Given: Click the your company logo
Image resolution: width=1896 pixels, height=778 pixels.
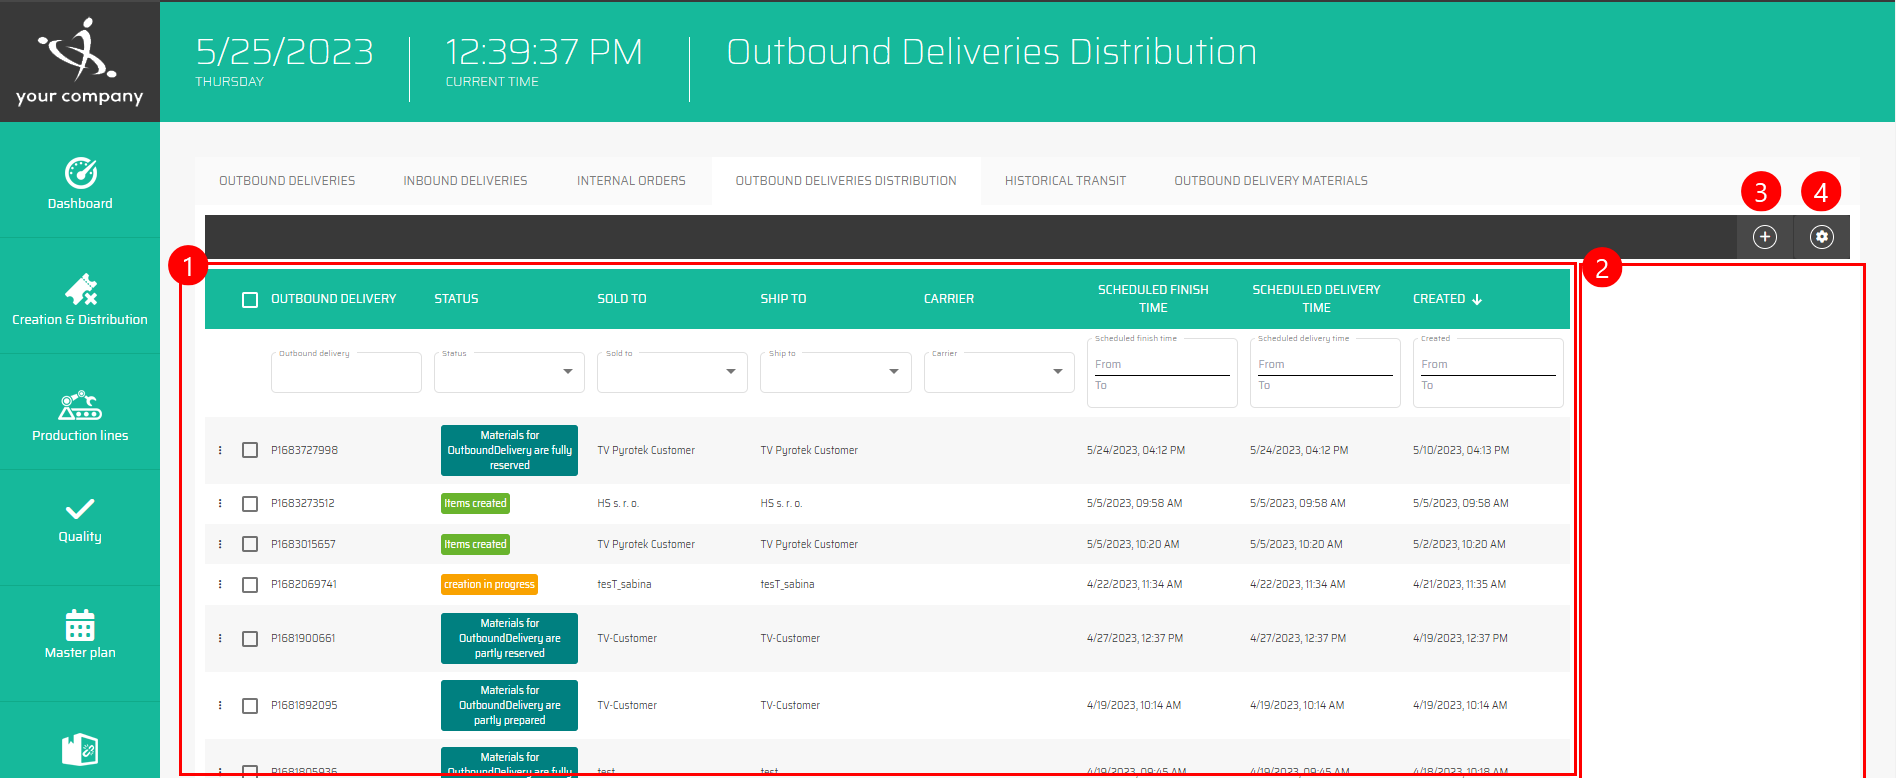Looking at the screenshot, I should tap(80, 61).
